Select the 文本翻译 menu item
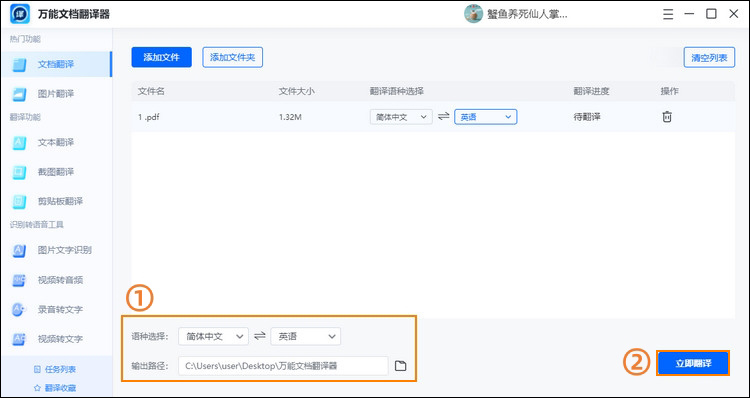 (x=56, y=143)
